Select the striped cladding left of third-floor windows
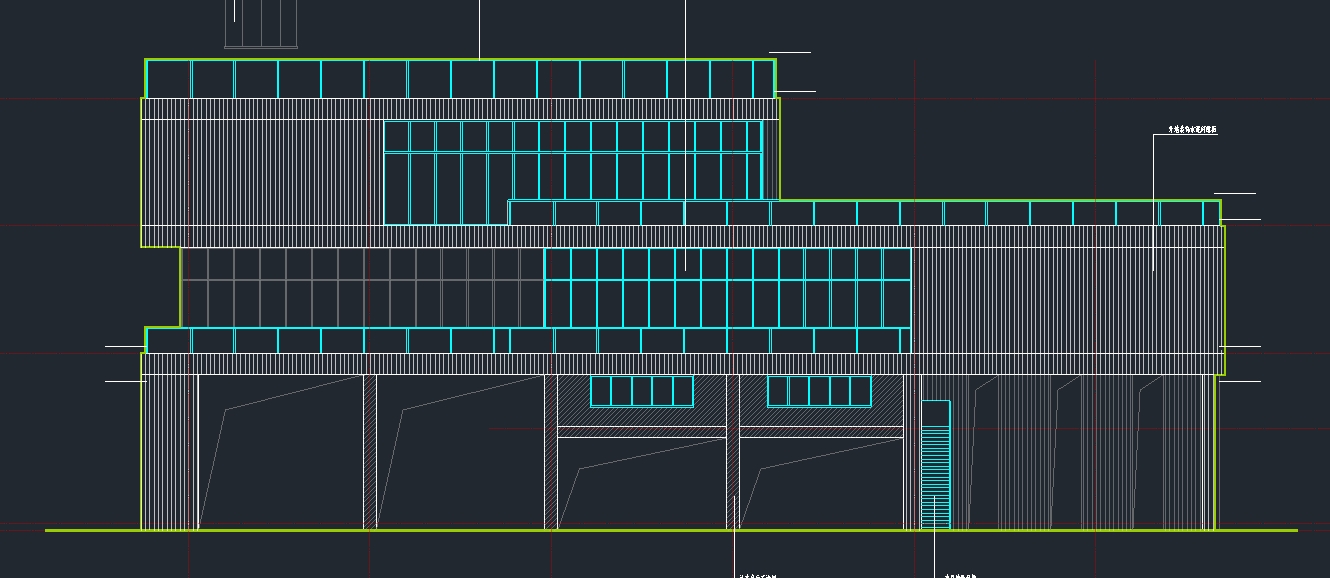 click(262, 172)
